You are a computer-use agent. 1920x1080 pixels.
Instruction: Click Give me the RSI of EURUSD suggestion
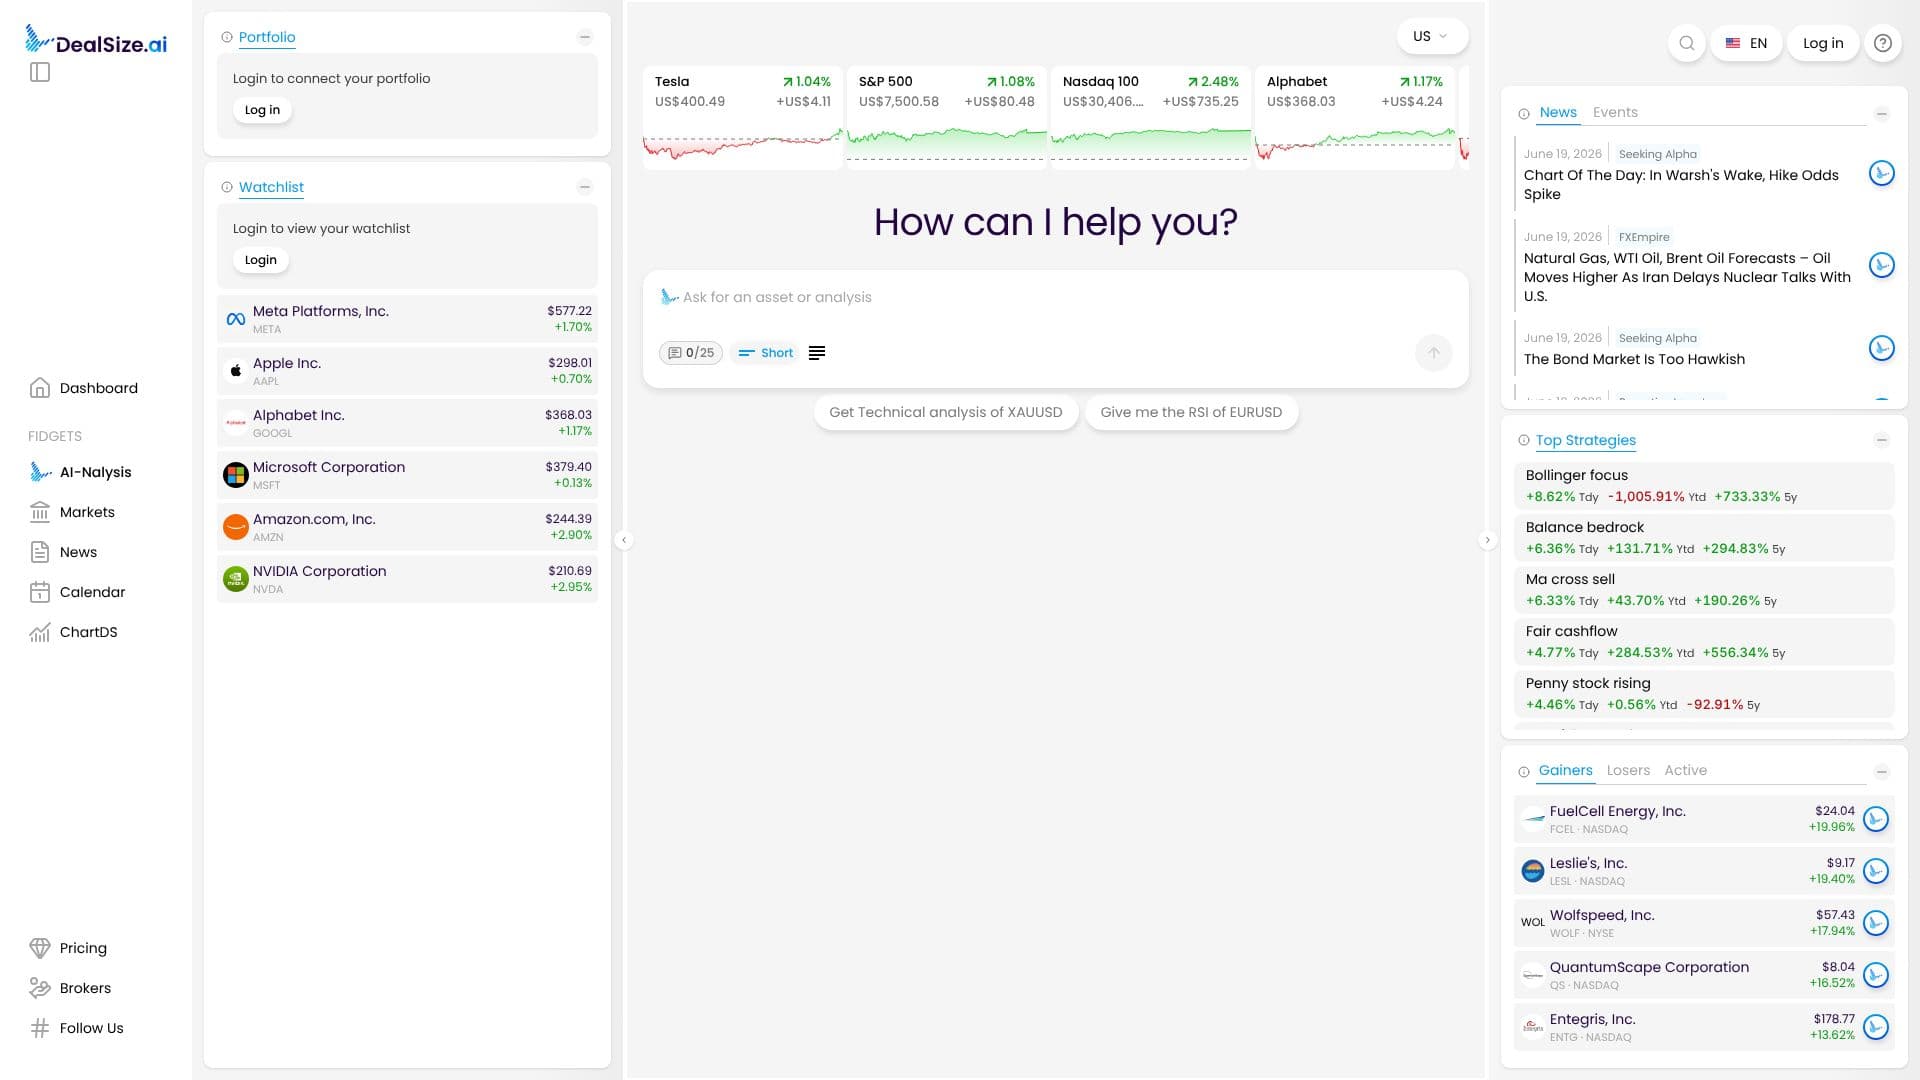tap(1191, 412)
